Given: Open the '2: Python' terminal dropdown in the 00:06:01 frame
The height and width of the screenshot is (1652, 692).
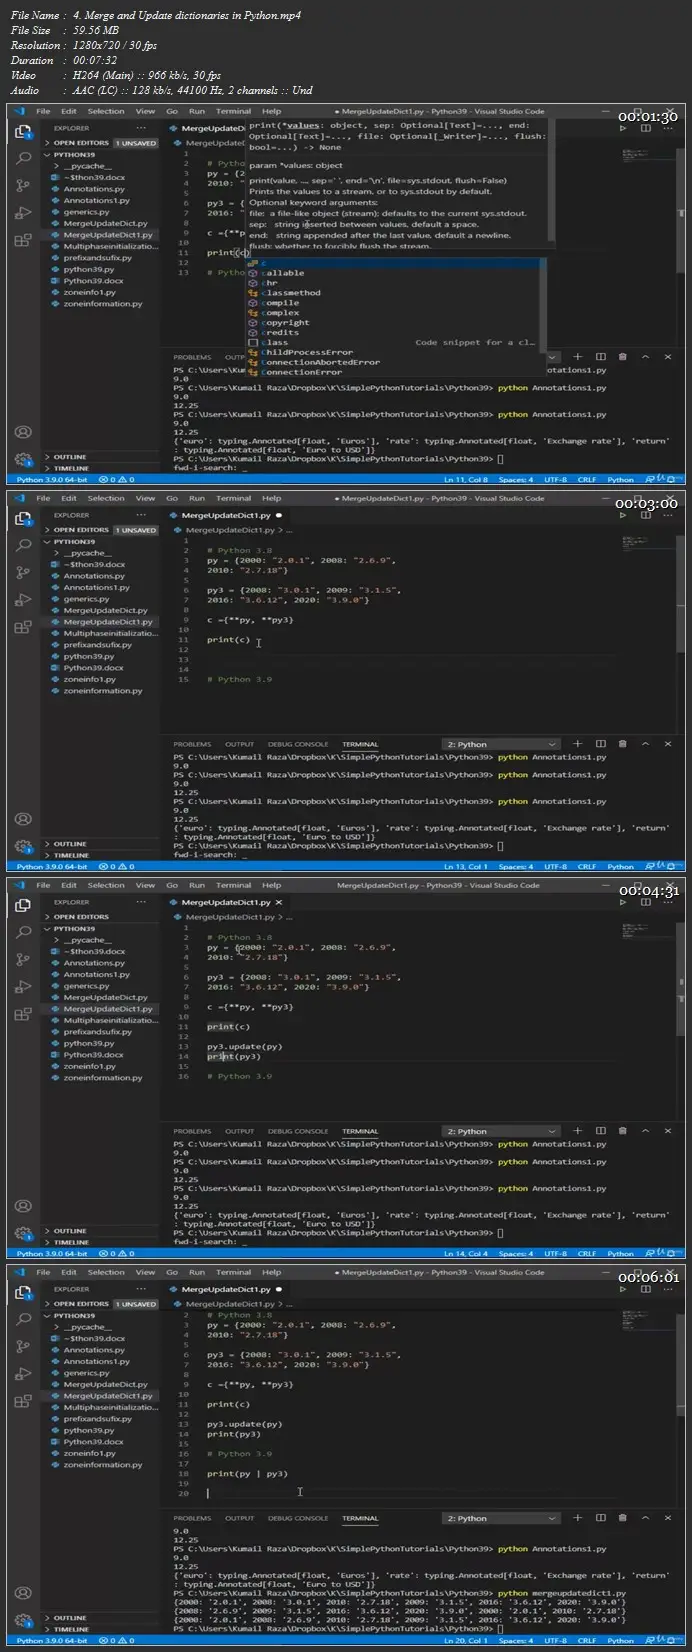Looking at the screenshot, I should (501, 1518).
